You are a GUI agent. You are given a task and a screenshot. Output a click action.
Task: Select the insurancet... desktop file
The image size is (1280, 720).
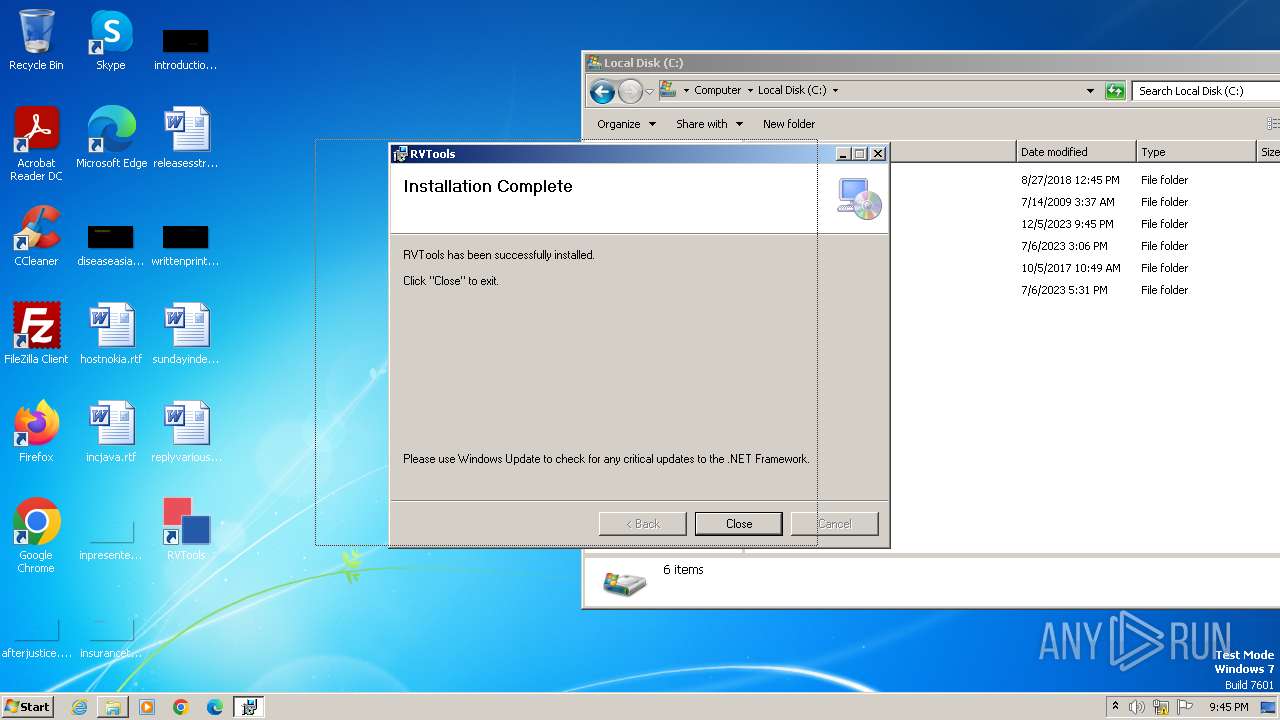click(111, 638)
